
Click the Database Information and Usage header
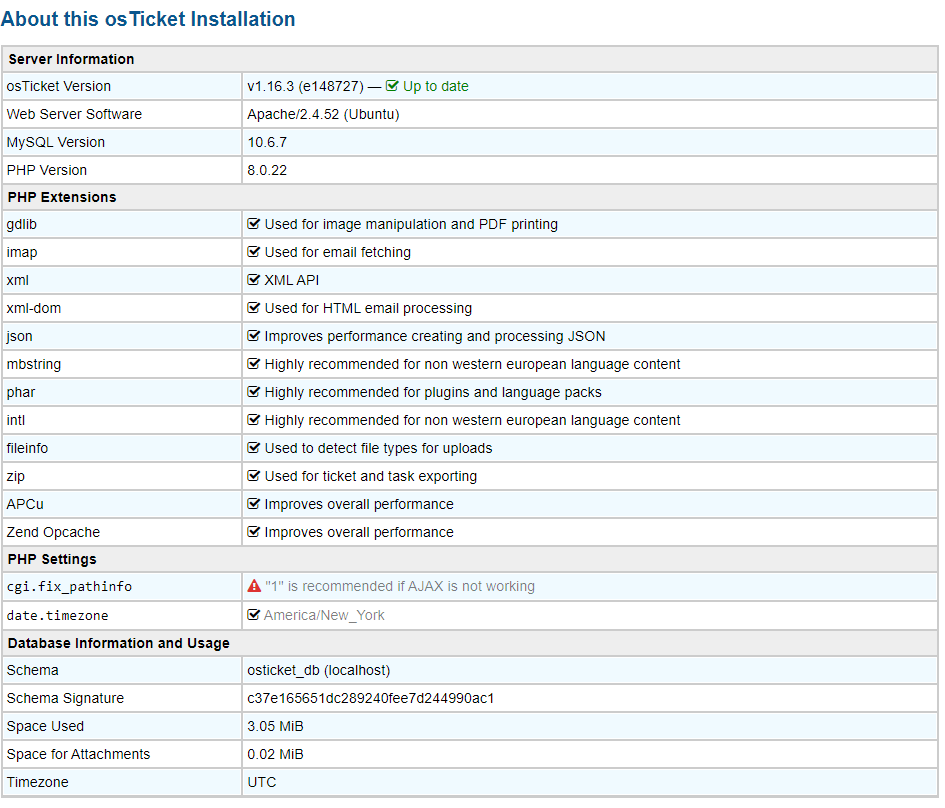coord(118,643)
